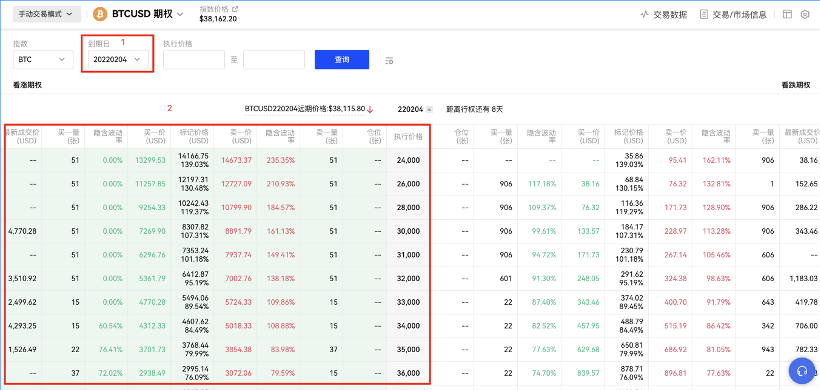This screenshot has height=390, width=820.
Task: Open 交易/市场信息 document icon
Action: click(704, 15)
